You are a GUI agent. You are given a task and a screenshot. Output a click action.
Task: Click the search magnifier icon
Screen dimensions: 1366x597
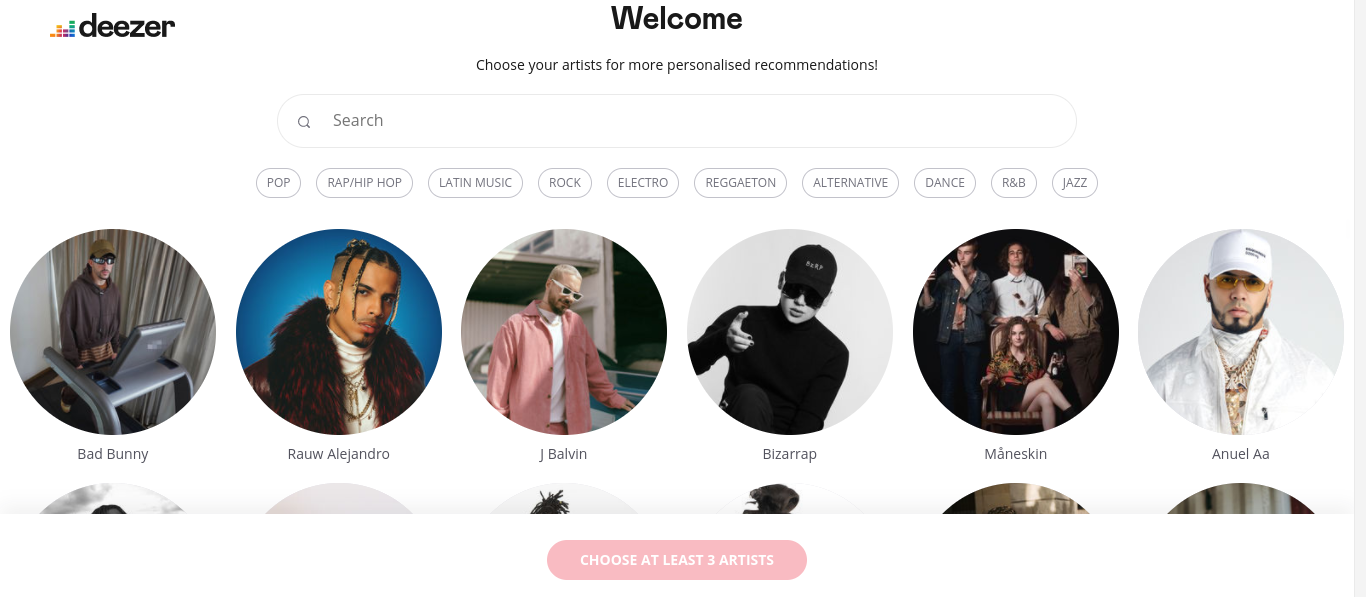[304, 122]
